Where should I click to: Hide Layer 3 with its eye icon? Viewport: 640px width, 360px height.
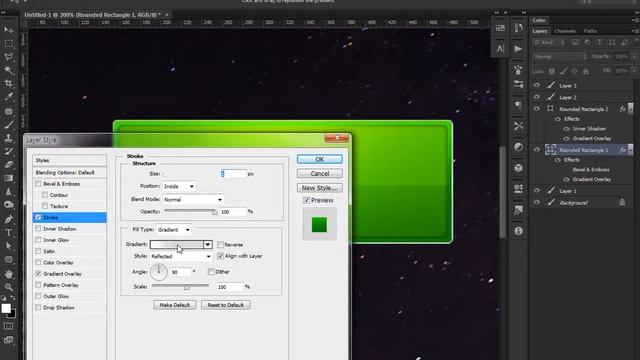pos(537,85)
